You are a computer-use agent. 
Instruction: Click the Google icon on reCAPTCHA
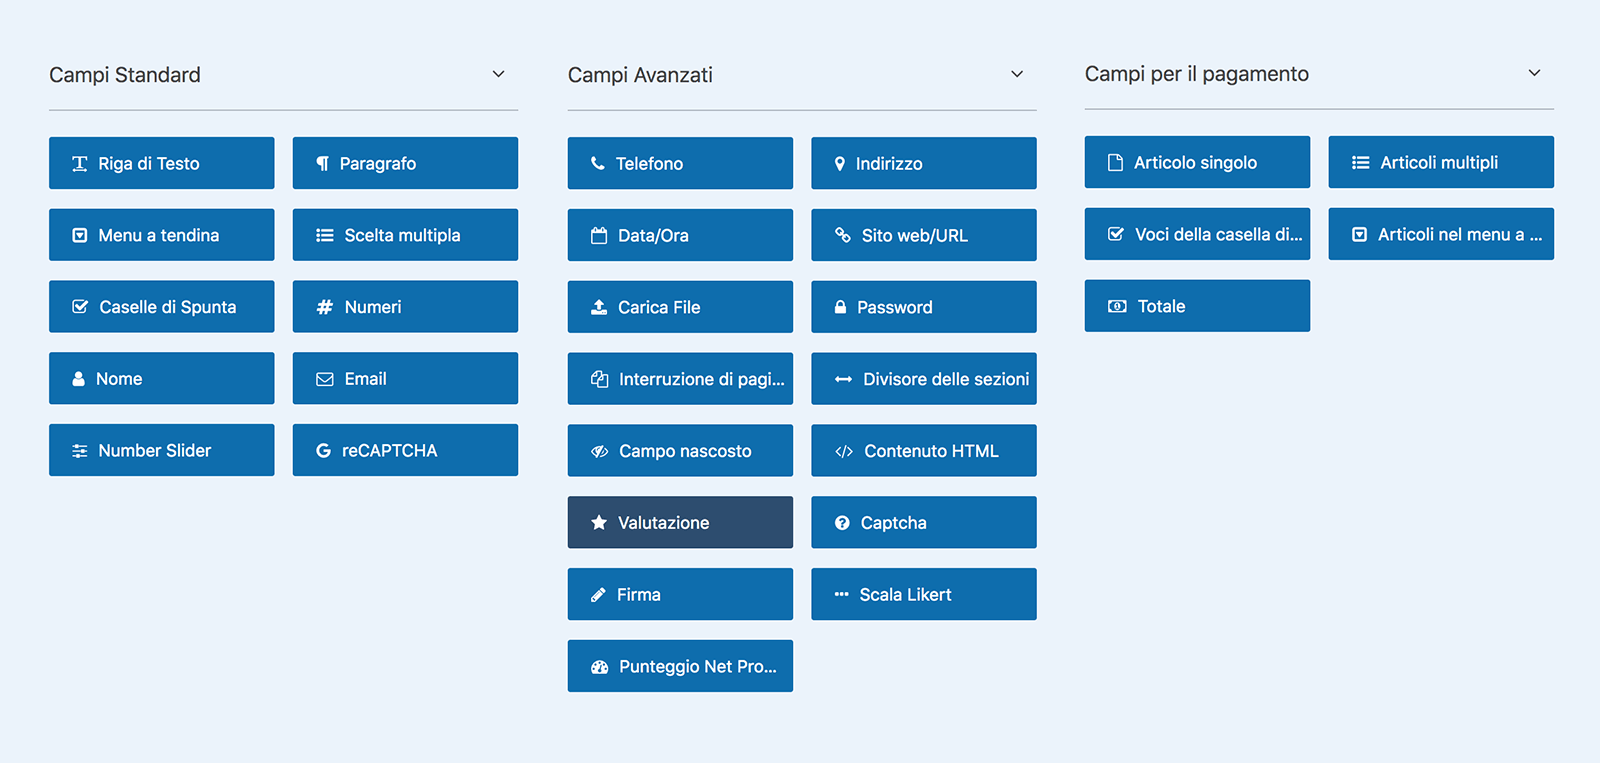click(323, 451)
